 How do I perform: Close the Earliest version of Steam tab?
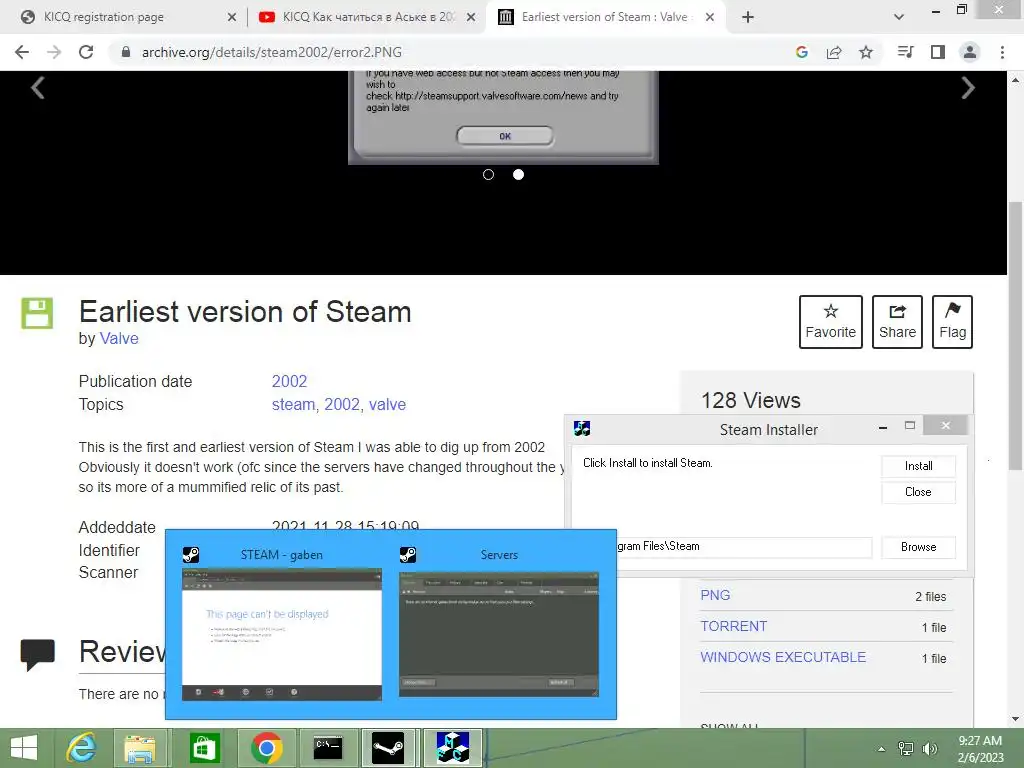(x=710, y=18)
